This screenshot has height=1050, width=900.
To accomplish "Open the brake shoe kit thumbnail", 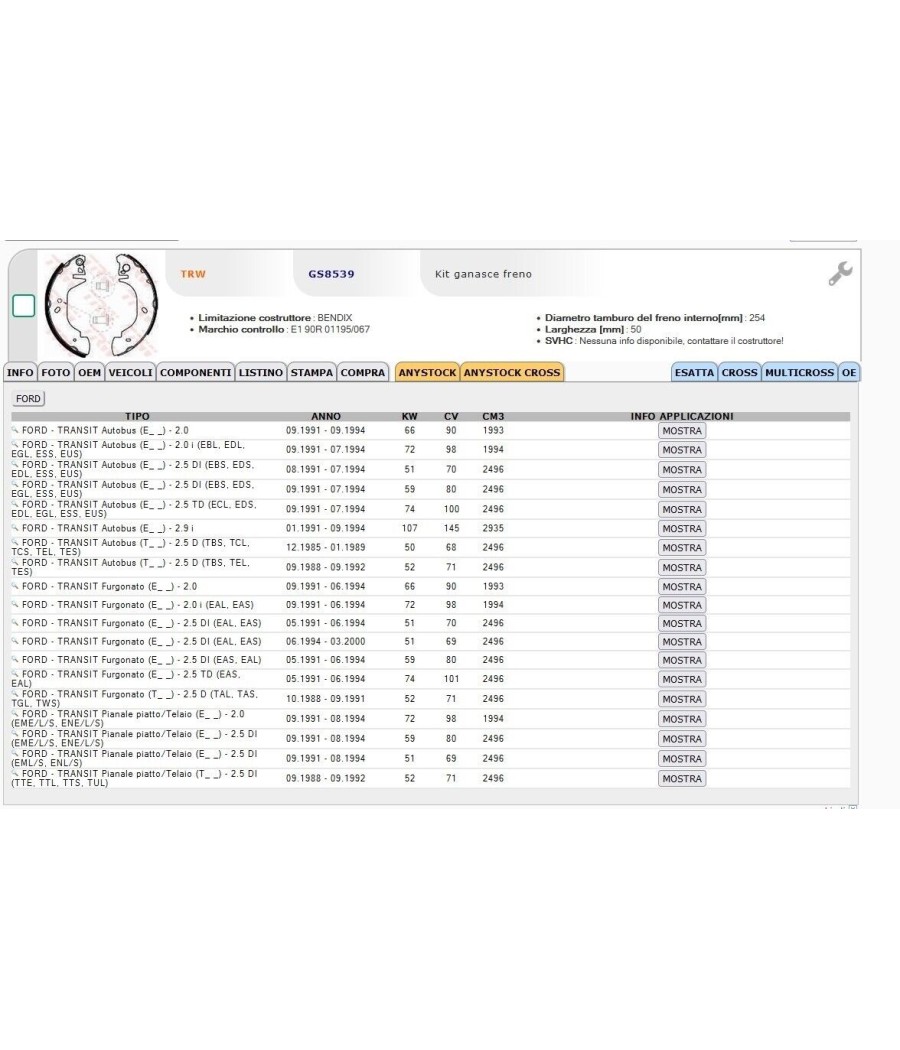I will tap(101, 305).
